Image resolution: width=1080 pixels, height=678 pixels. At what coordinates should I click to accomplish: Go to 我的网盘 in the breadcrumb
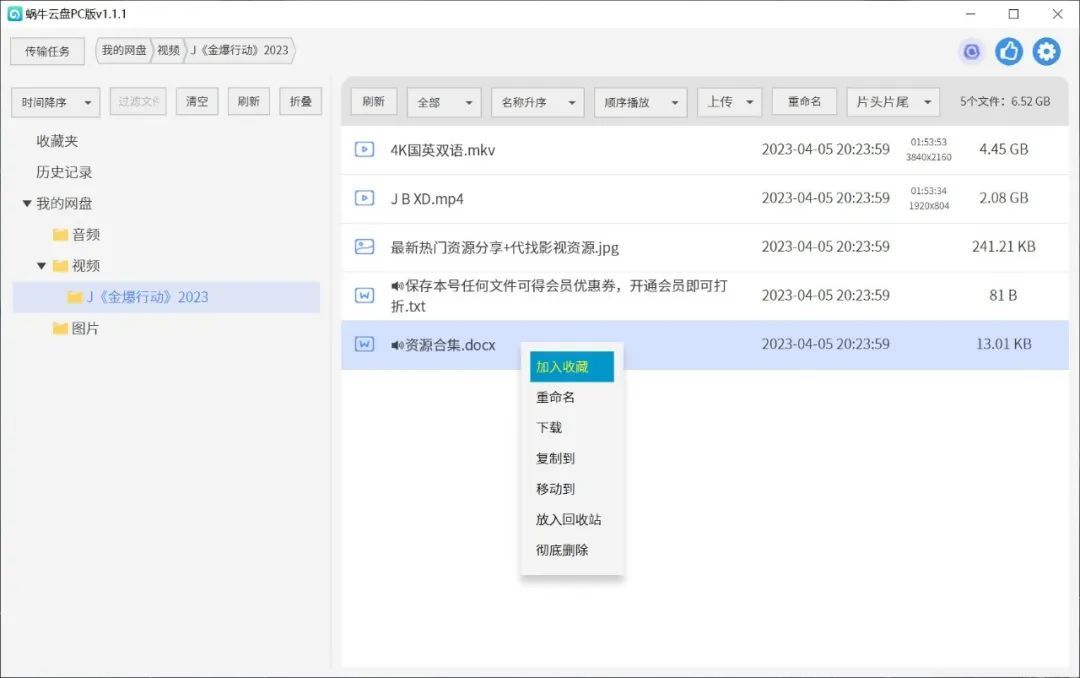pyautogui.click(x=124, y=50)
